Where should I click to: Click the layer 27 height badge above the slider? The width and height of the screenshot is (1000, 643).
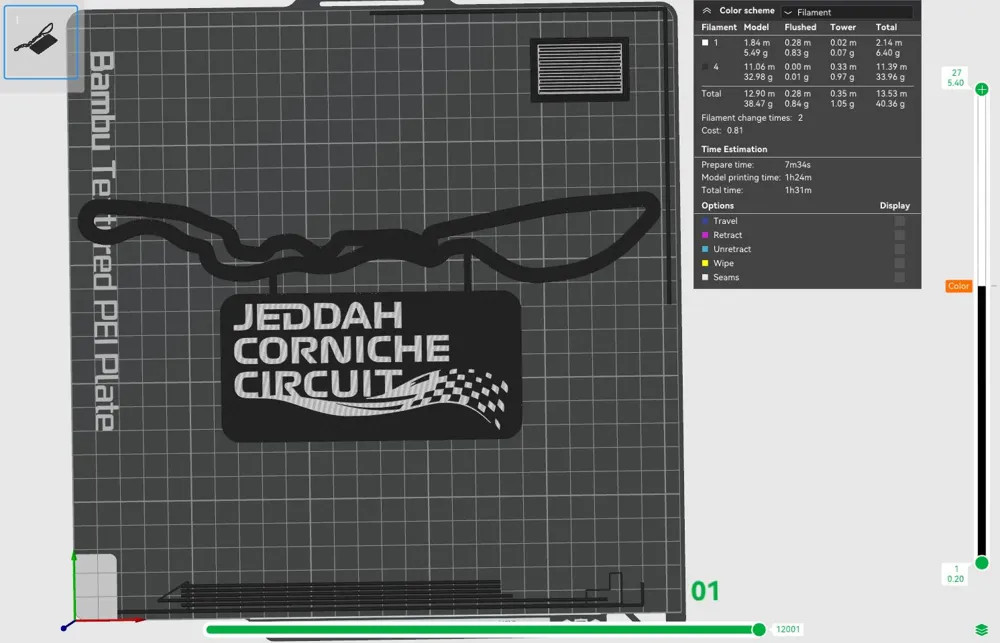click(955, 78)
